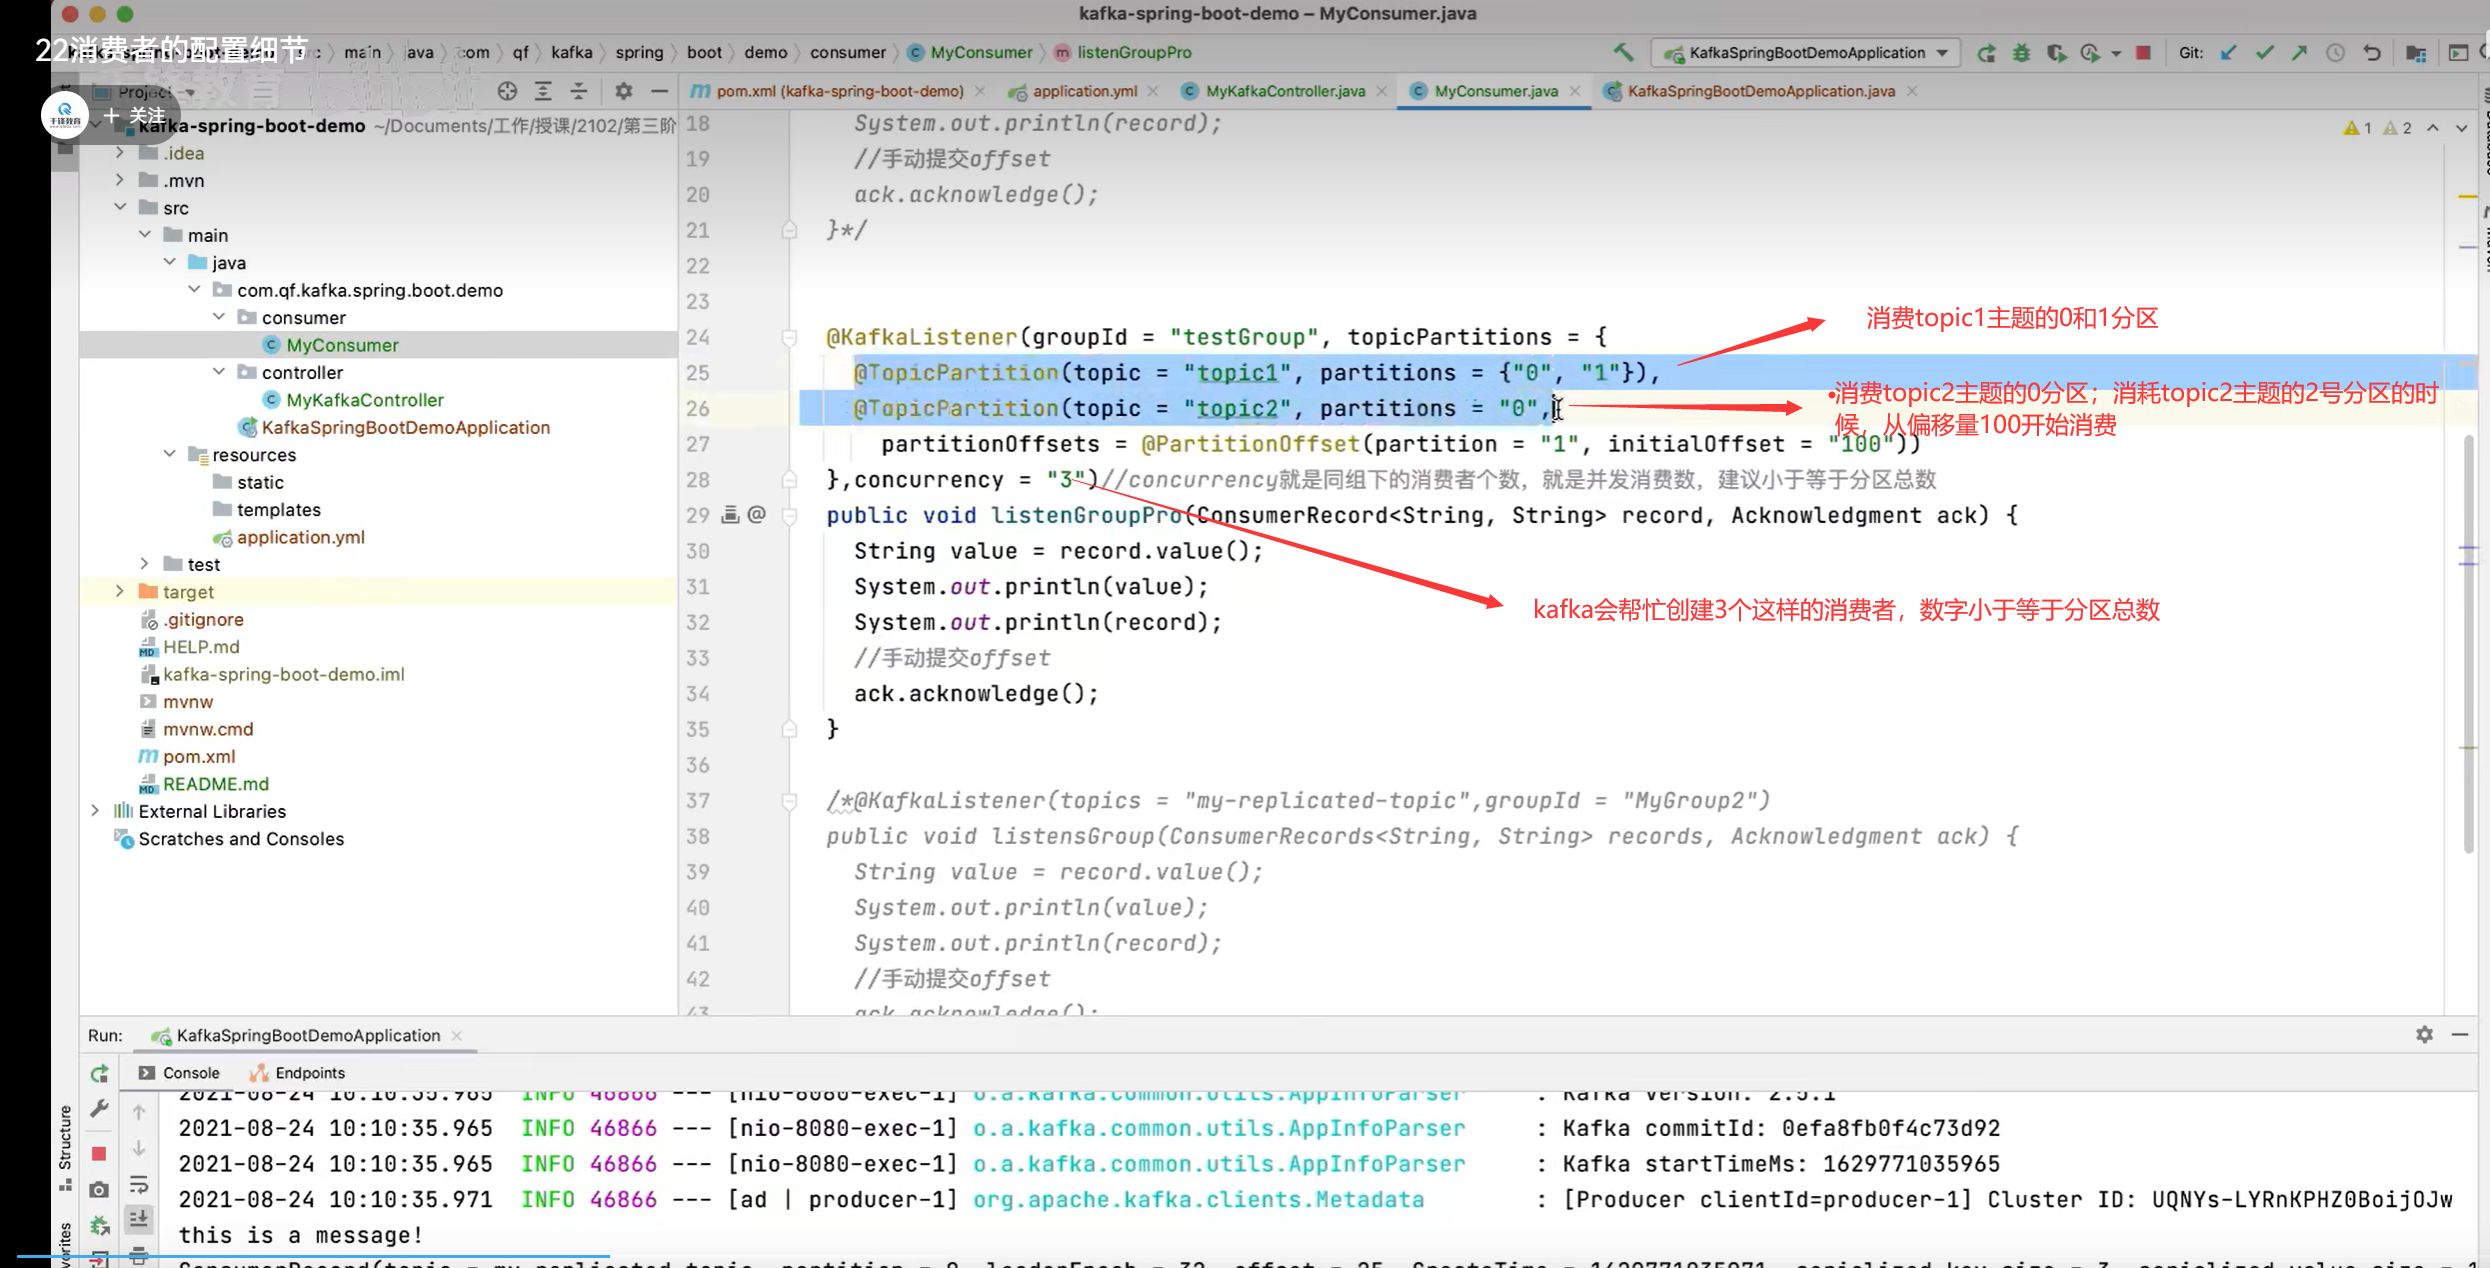Toggle scroll to end of console
Viewport: 2490px width, 1268px height.
point(139,1219)
